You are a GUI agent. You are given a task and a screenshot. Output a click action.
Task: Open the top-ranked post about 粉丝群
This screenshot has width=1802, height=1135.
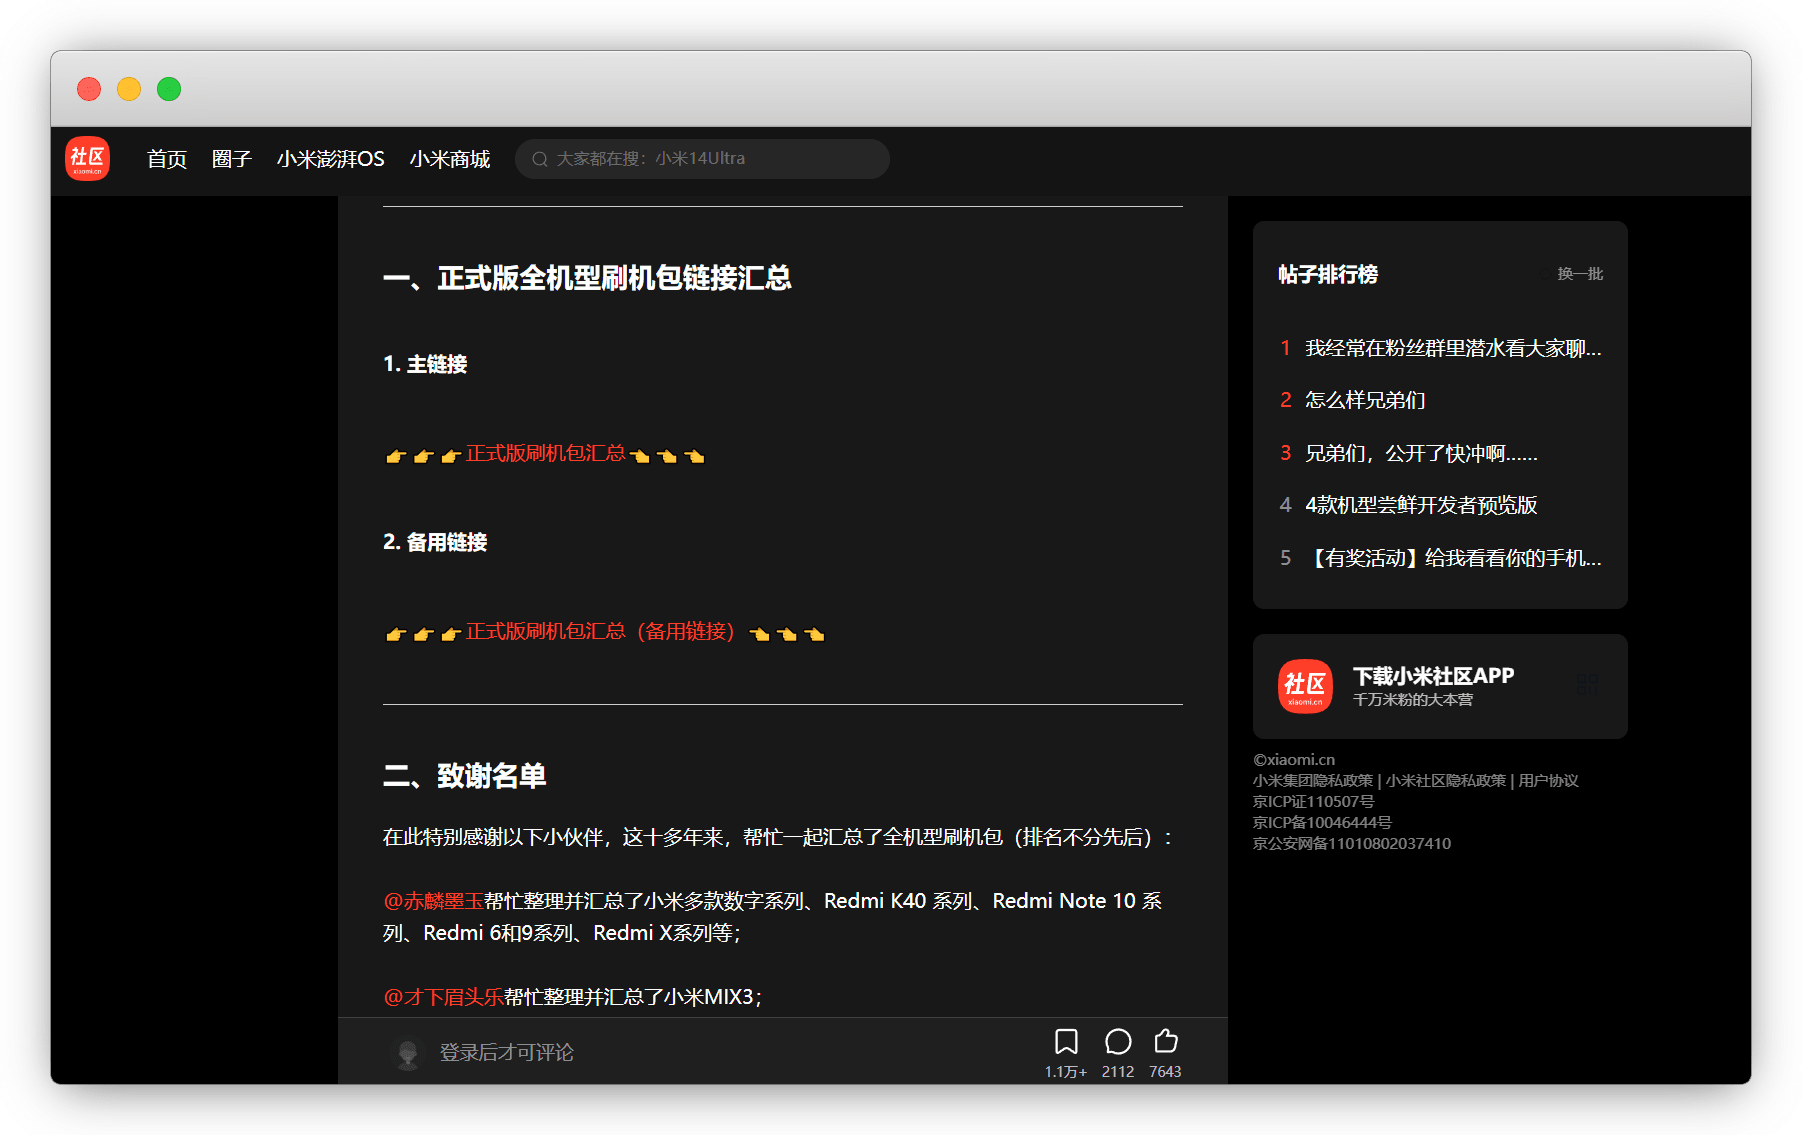click(1452, 348)
